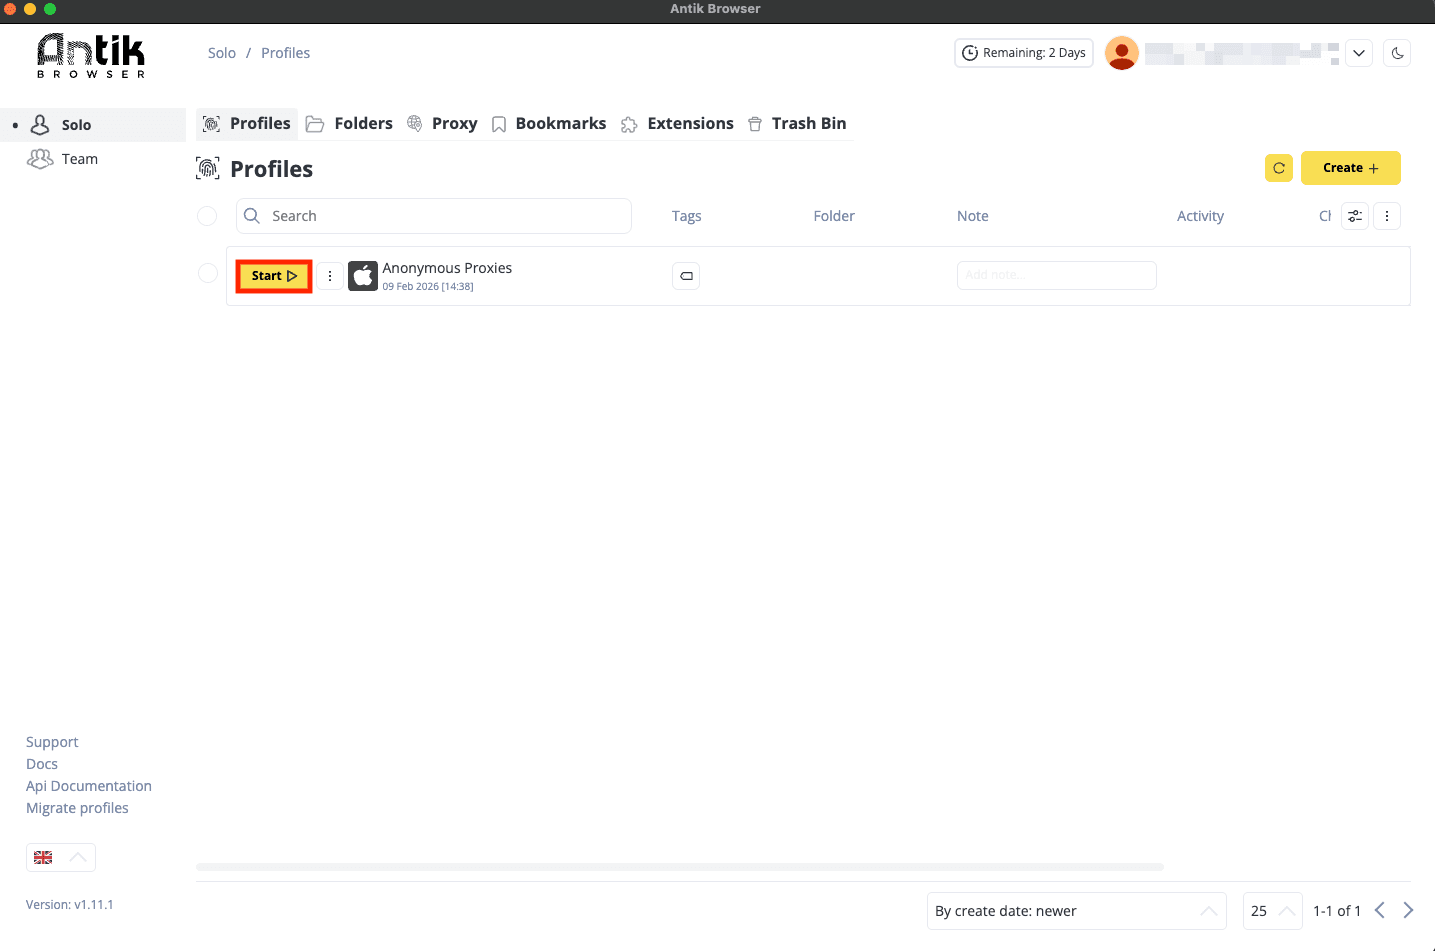Select the Anonymous Proxies row checkbox
This screenshot has height=951, width=1435.
coord(207,272)
